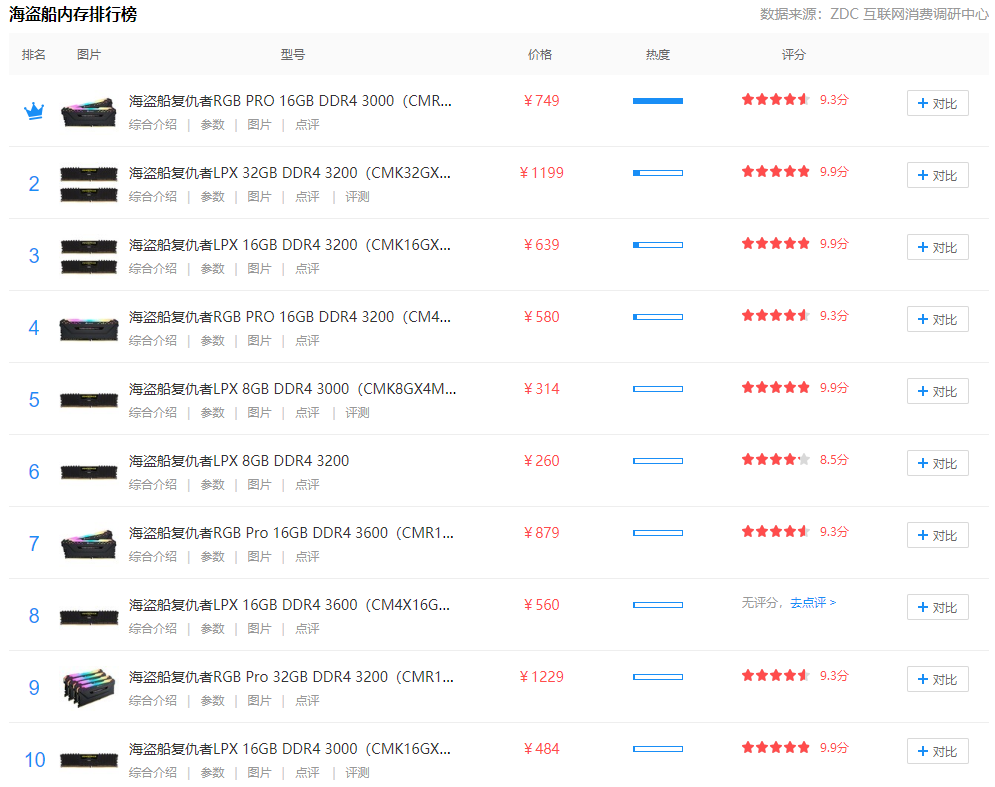Screen dimensions: 995x787
Task: Click 点评 under LPX 8GB DDR4 3200
Action: 307,485
